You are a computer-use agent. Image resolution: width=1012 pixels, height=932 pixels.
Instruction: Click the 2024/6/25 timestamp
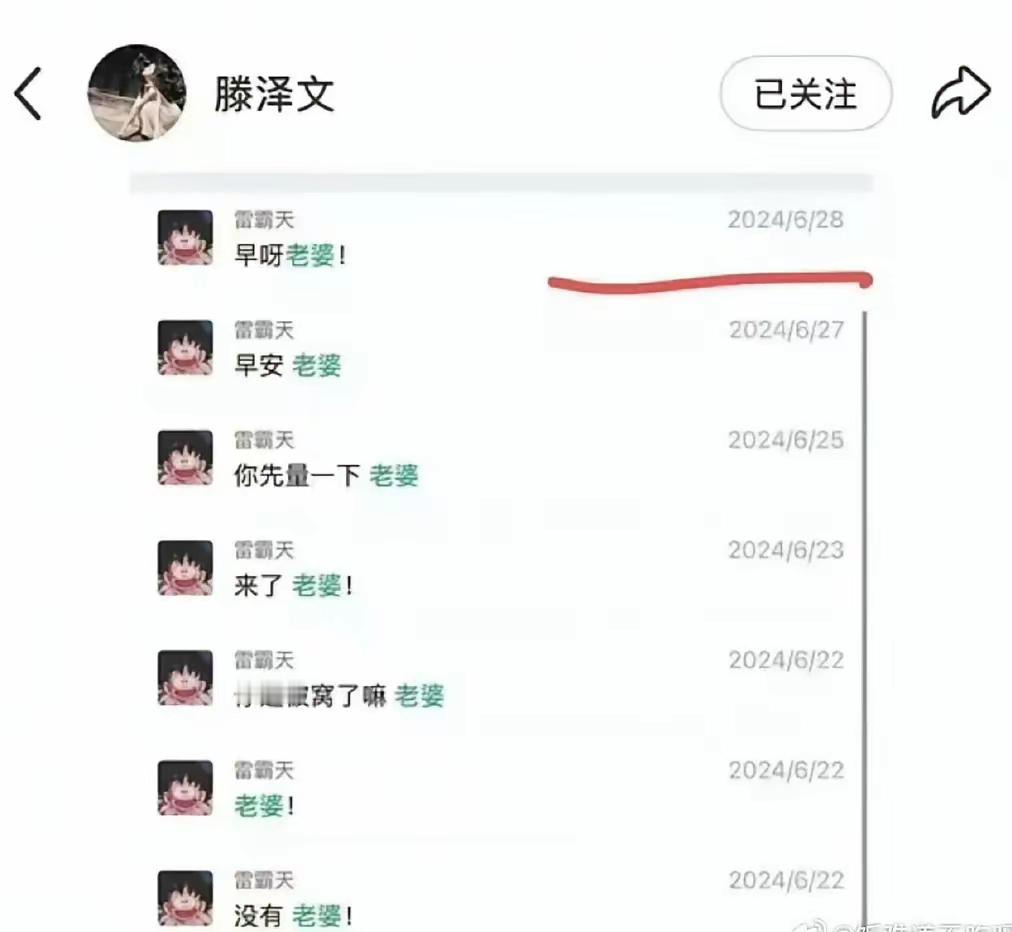(785, 440)
